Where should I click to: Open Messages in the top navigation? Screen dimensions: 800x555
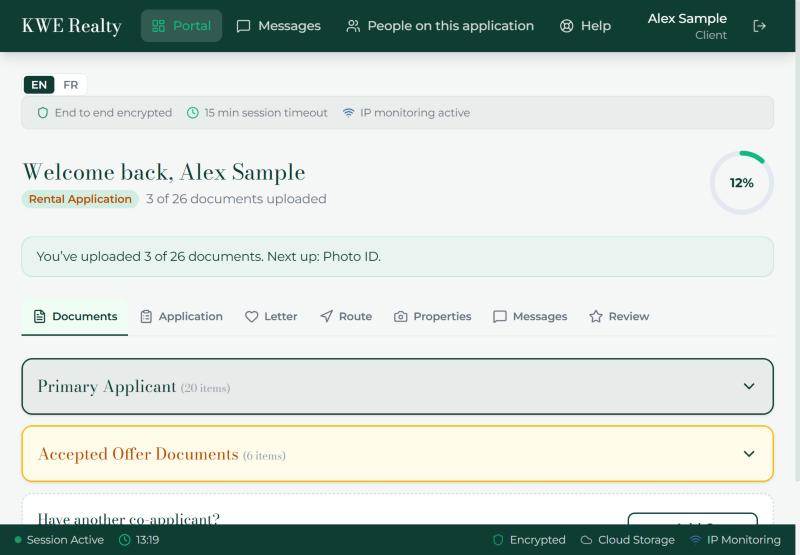tap(279, 26)
